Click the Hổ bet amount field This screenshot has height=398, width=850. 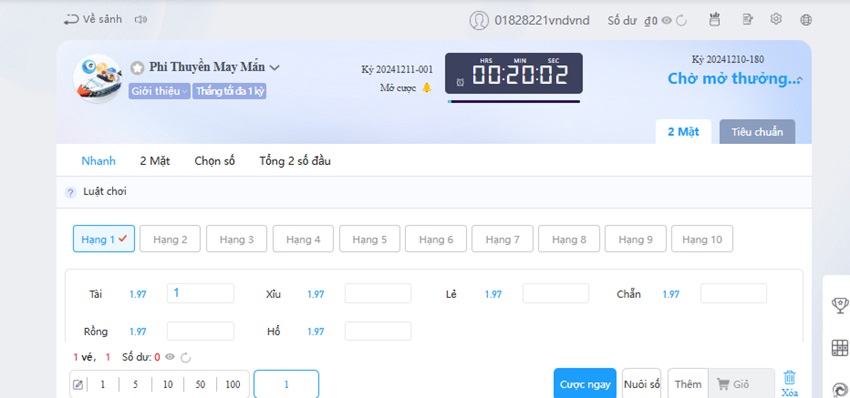[x=378, y=331]
